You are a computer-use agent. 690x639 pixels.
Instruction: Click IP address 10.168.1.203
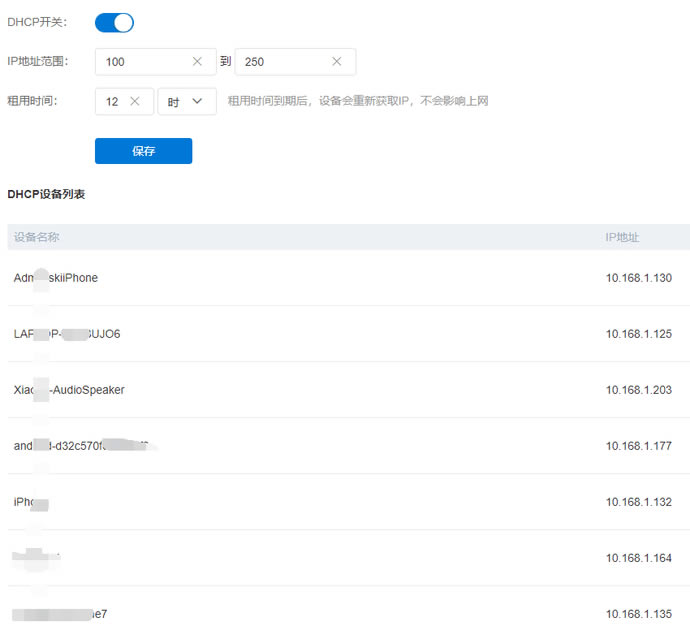[638, 390]
